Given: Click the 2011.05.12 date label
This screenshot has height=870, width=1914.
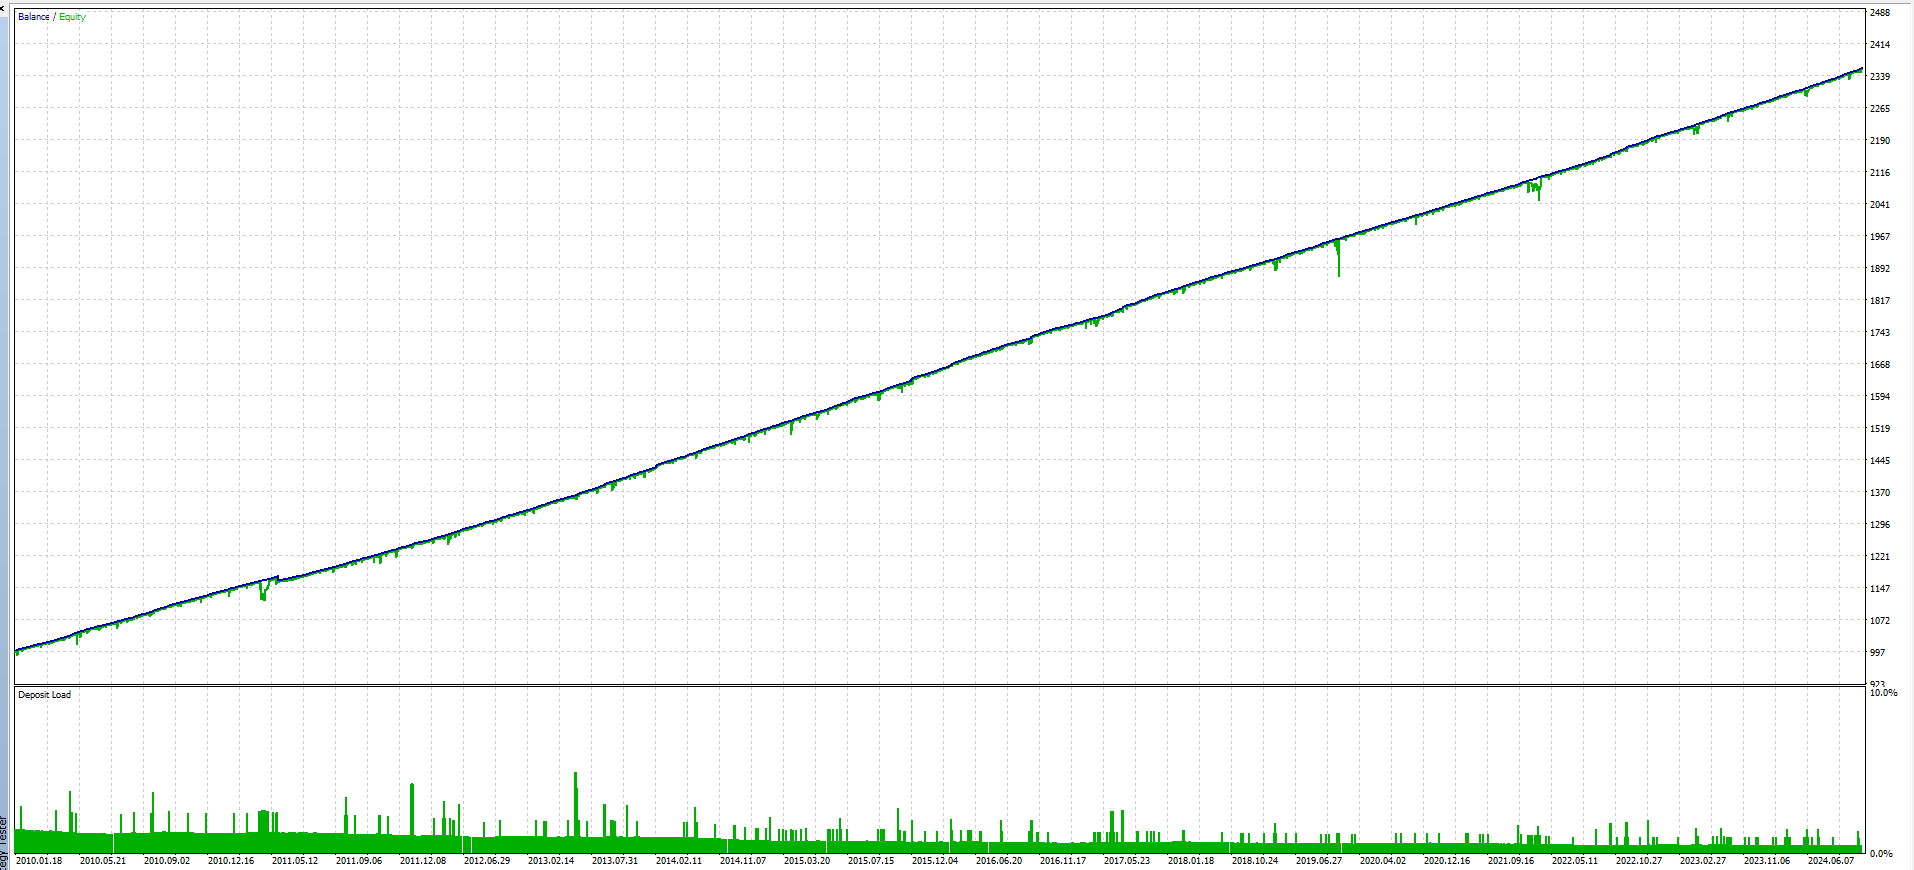Looking at the screenshot, I should point(295,861).
